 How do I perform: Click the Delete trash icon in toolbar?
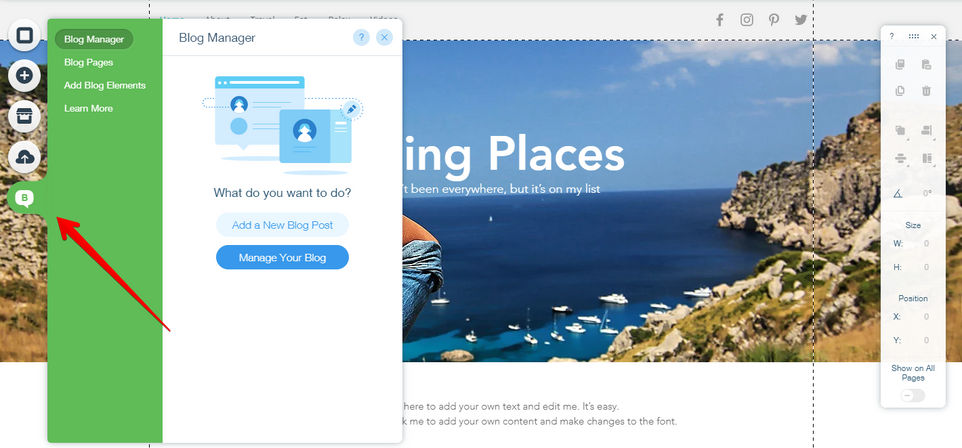coord(926,91)
